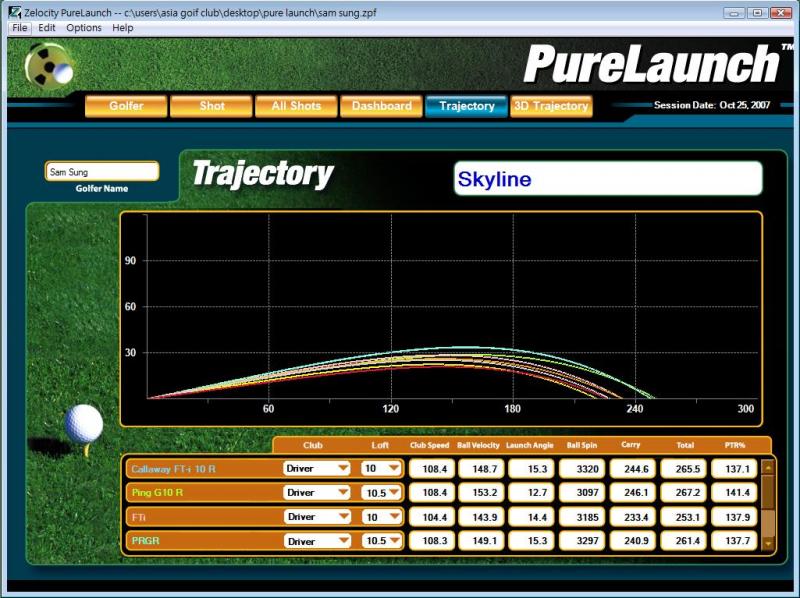The image size is (800, 598).
Task: Open the File menu
Action: coord(20,28)
